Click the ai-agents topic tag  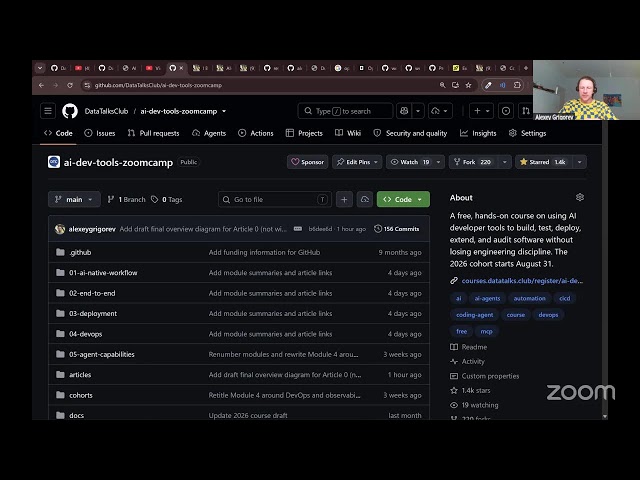pos(487,298)
